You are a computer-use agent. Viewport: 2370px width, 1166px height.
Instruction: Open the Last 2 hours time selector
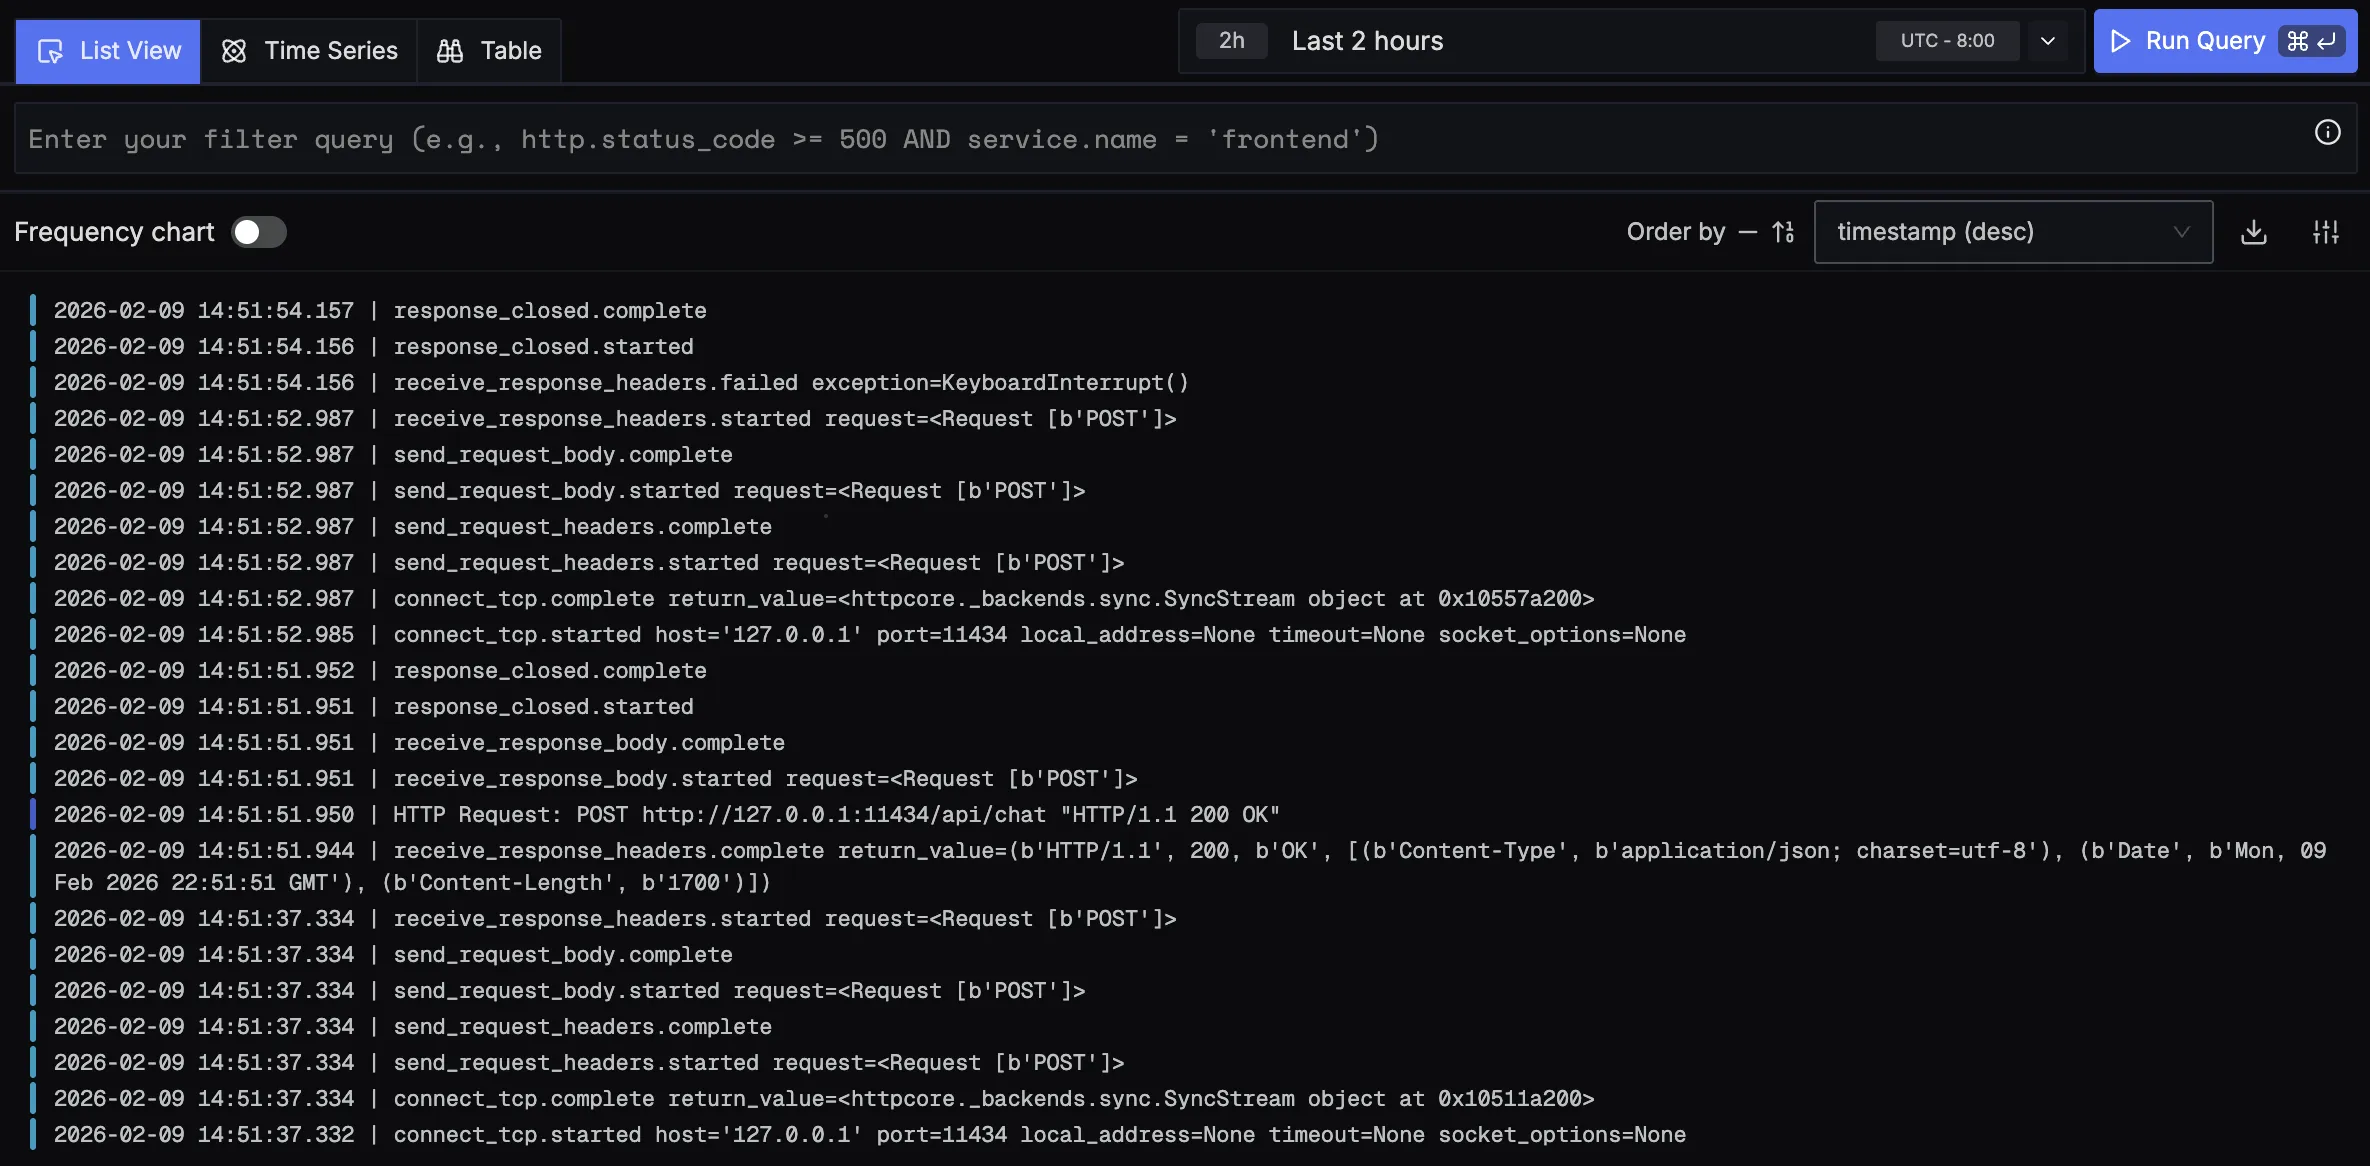tap(1367, 41)
